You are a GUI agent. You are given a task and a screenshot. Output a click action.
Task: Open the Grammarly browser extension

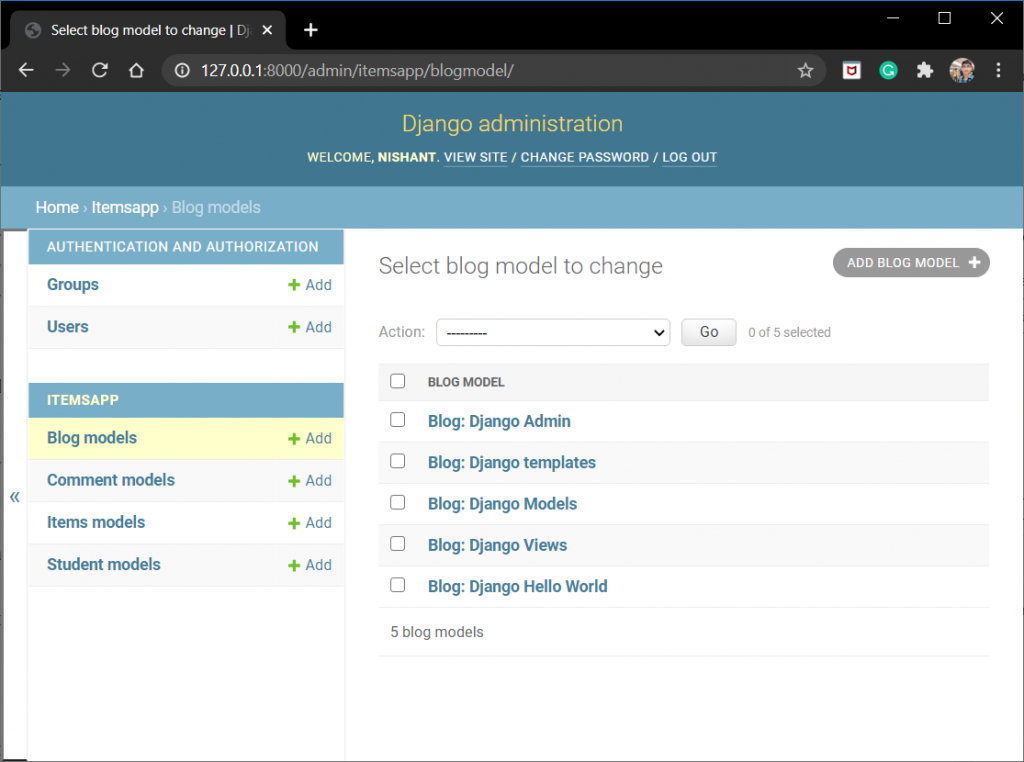pyautogui.click(x=888, y=70)
